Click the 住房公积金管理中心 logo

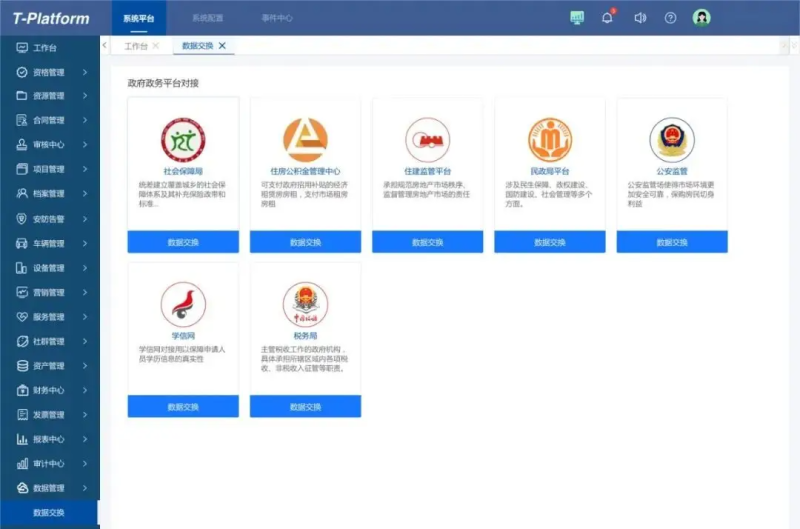click(305, 140)
